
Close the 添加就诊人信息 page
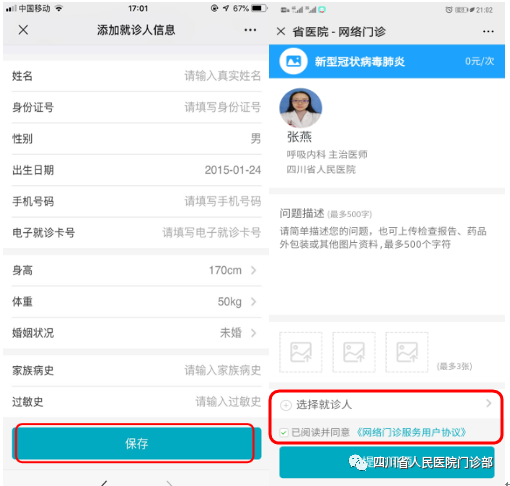[23, 30]
